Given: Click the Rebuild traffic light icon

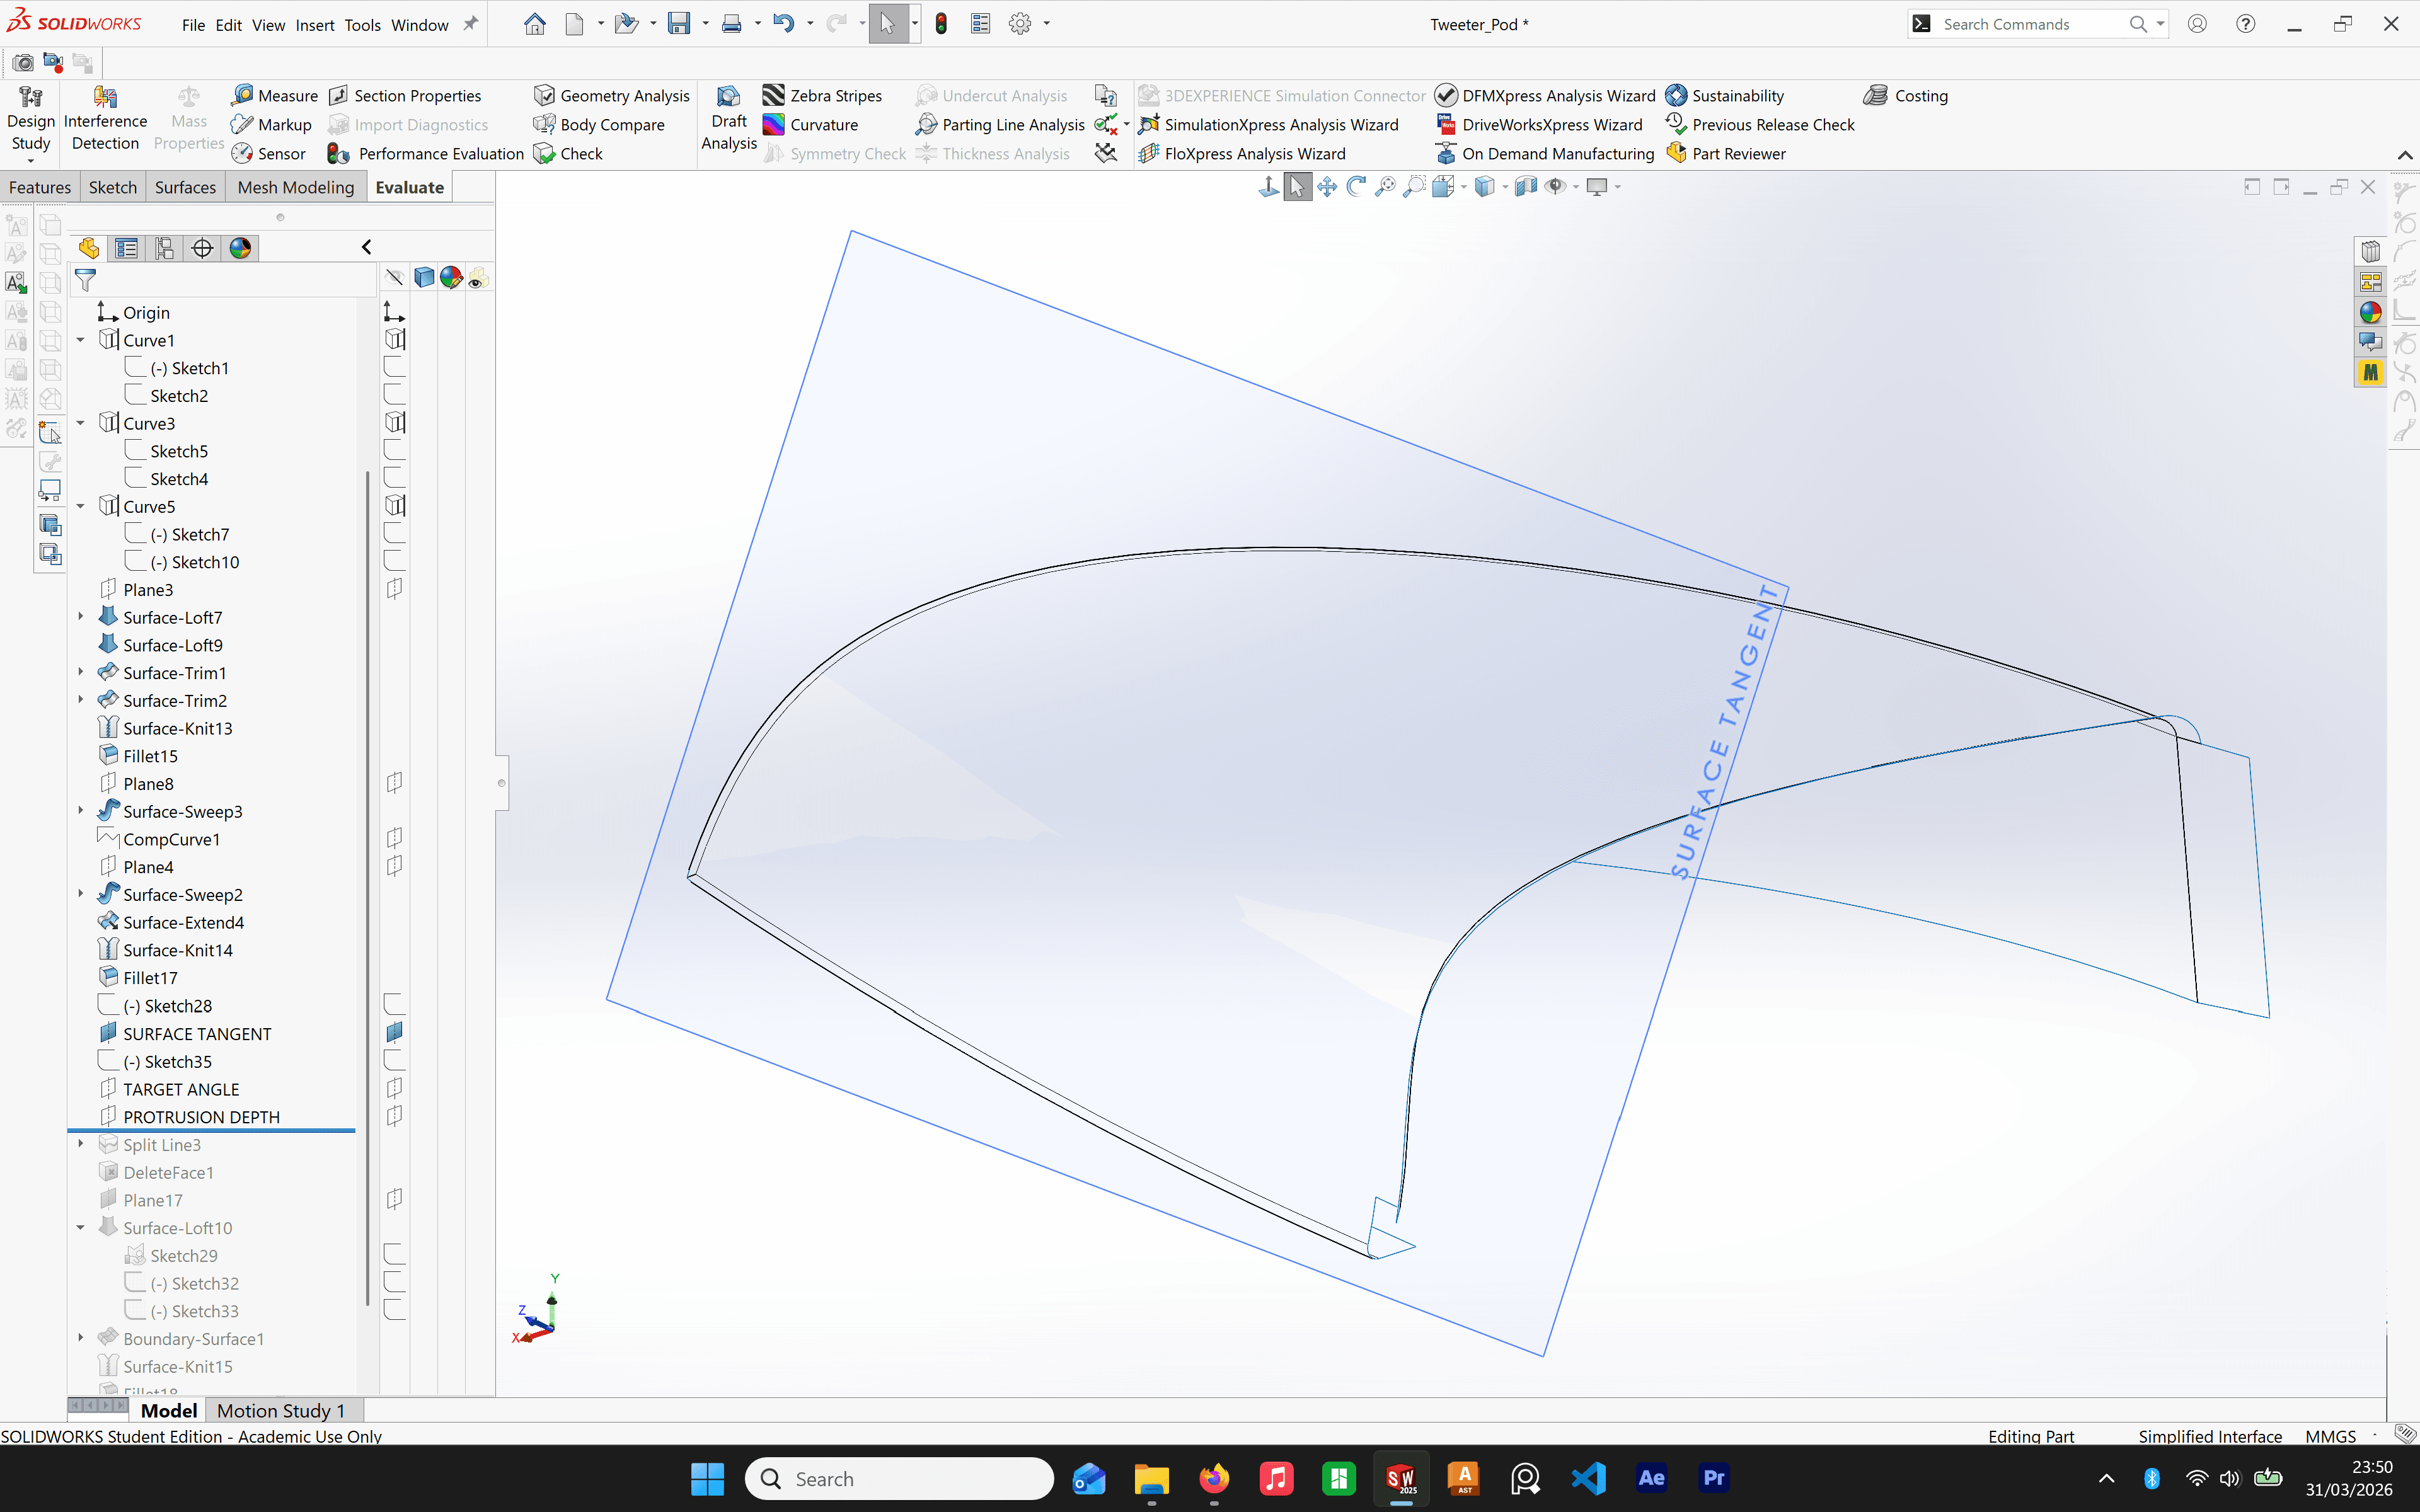Looking at the screenshot, I should tap(941, 24).
